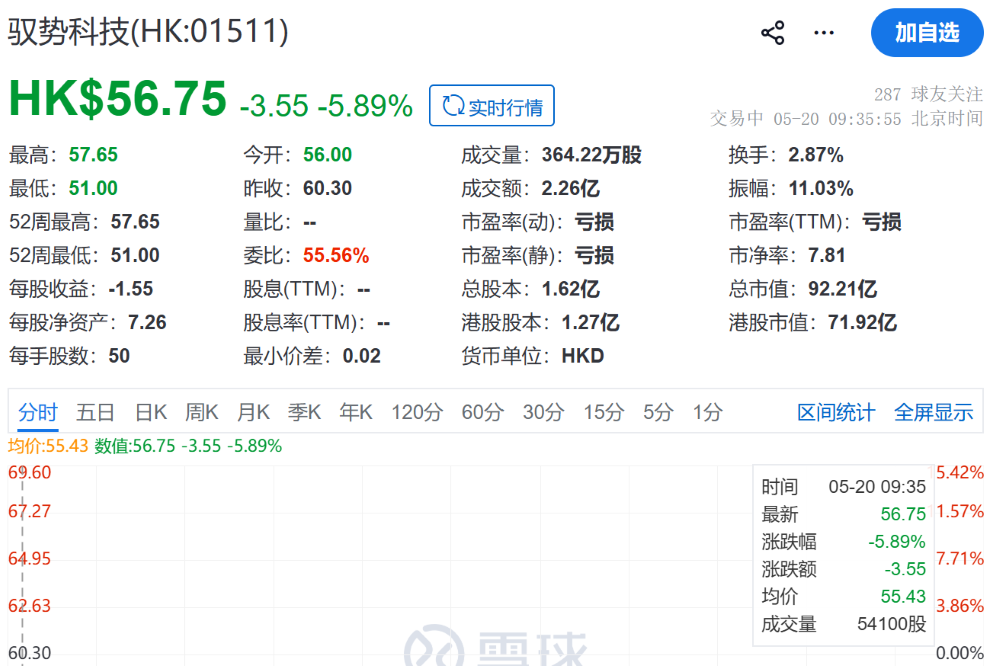Screen dimensions: 1000x666
Task: Click the 每股收益 value -1.55
Action: pyautogui.click(x=131, y=289)
